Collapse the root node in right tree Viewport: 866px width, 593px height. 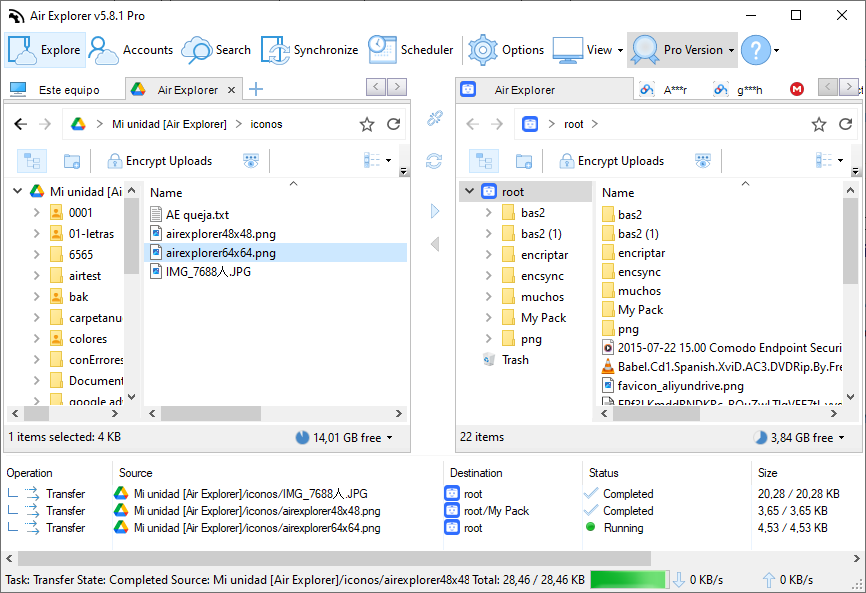click(x=469, y=192)
